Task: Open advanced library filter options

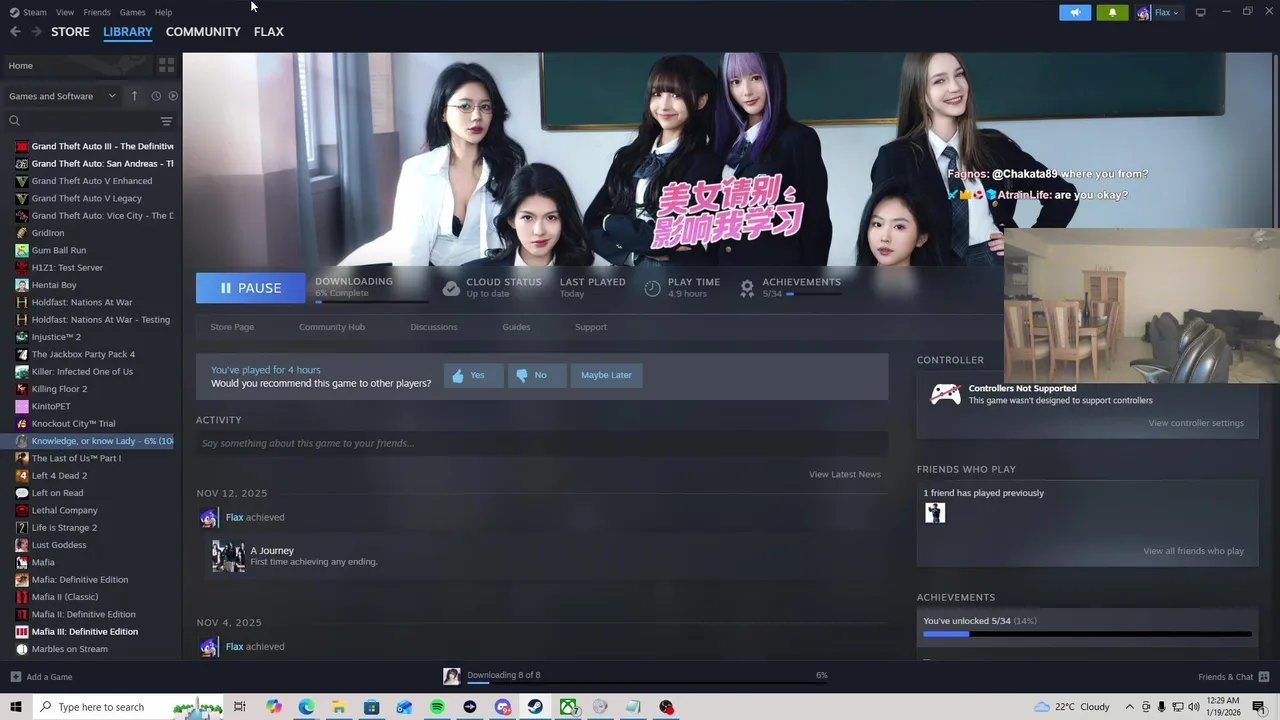Action: (x=166, y=121)
